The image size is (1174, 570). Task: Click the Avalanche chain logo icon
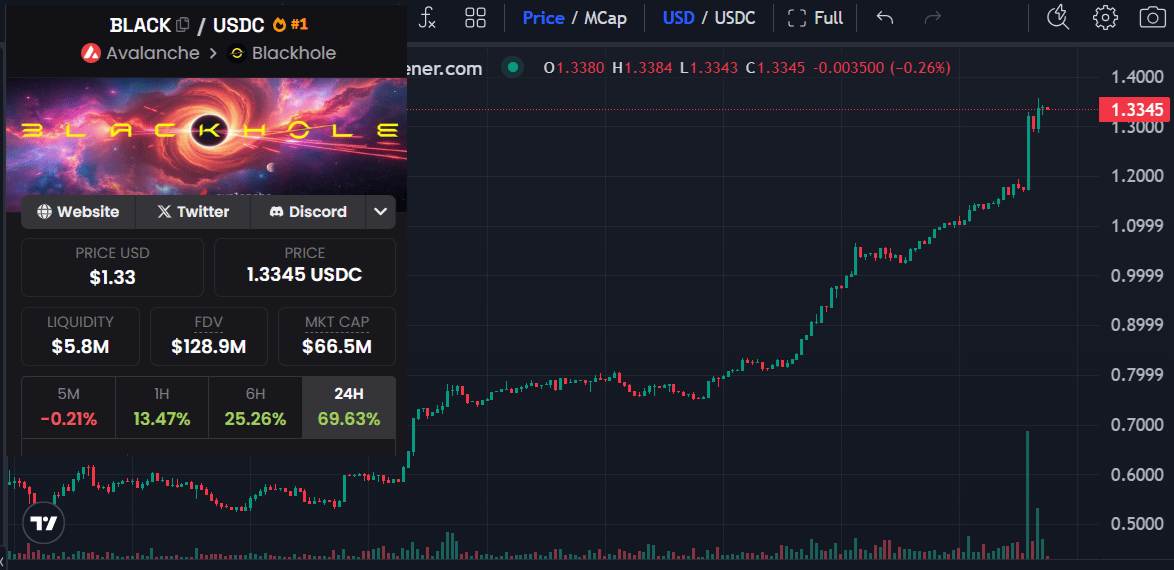91,53
